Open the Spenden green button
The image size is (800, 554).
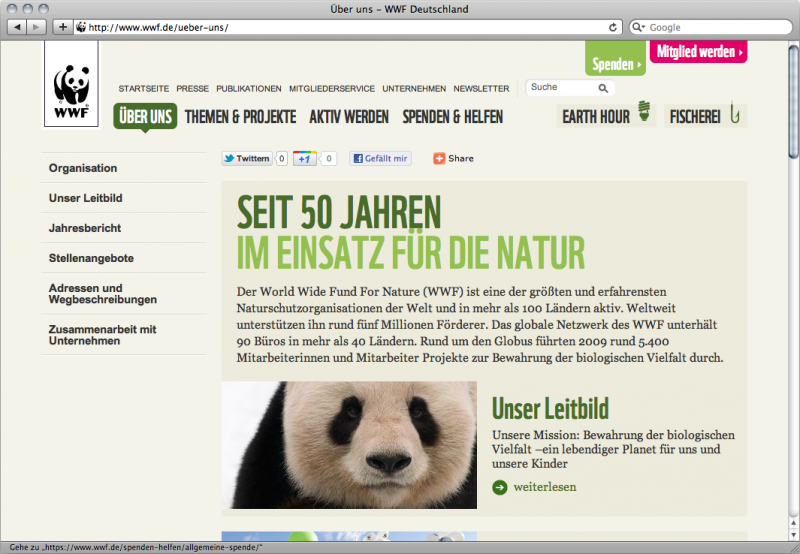click(615, 58)
